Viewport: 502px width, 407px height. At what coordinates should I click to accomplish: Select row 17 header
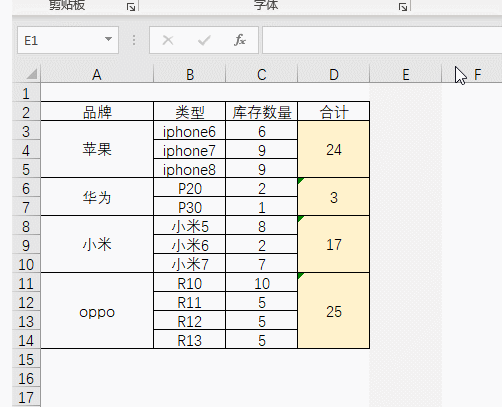coord(26,397)
